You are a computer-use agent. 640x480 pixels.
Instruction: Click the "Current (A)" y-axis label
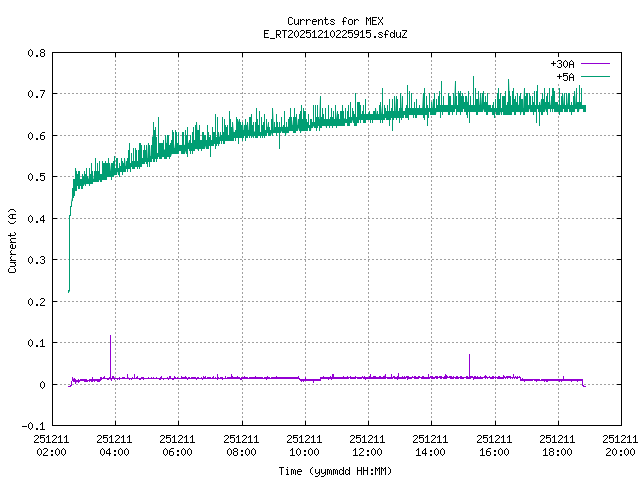12,240
